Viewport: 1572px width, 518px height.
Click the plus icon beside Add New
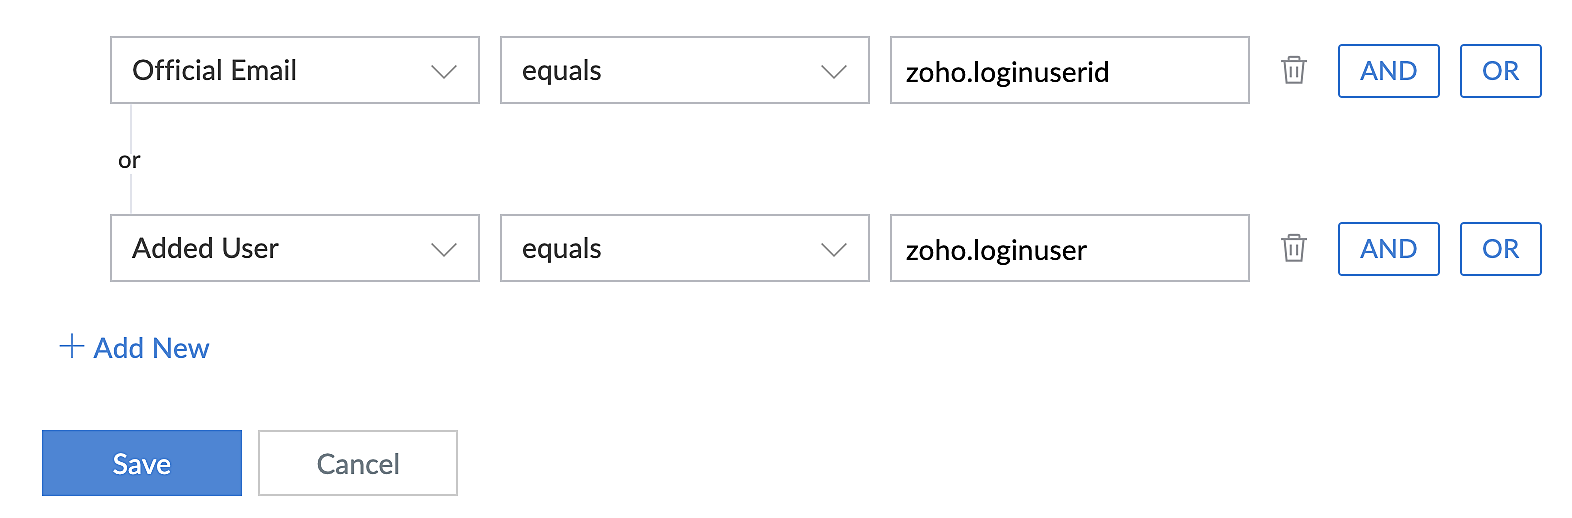tap(71, 347)
